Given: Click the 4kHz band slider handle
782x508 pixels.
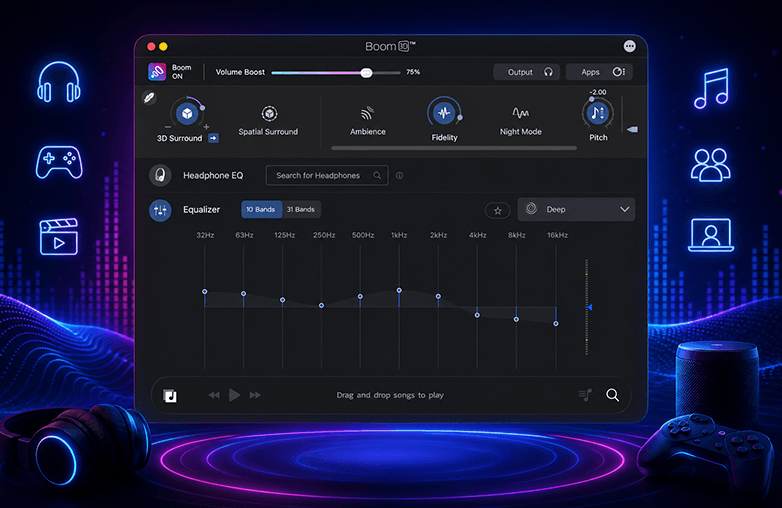Looking at the screenshot, I should (x=477, y=315).
